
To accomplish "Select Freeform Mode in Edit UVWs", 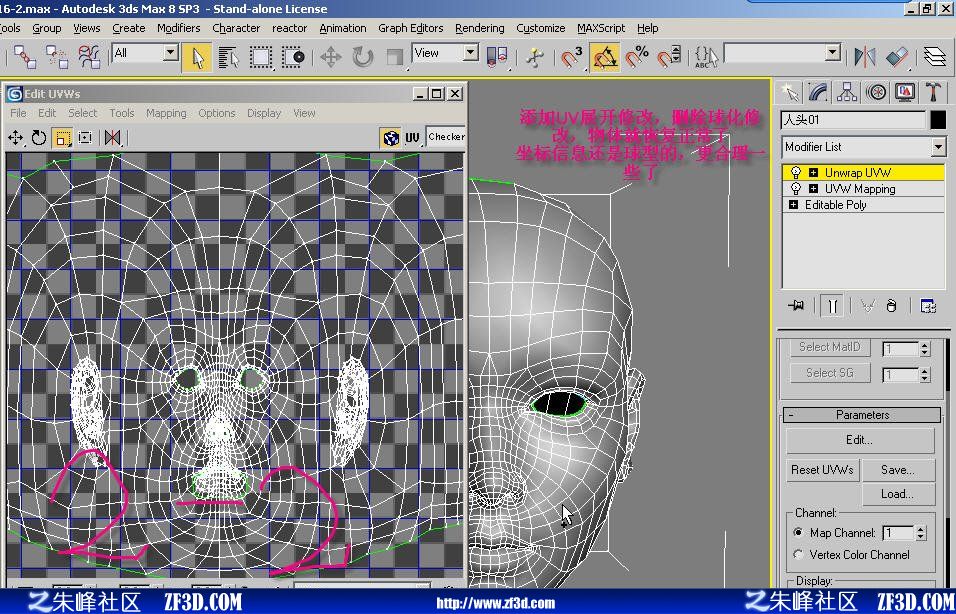I will pos(85,138).
